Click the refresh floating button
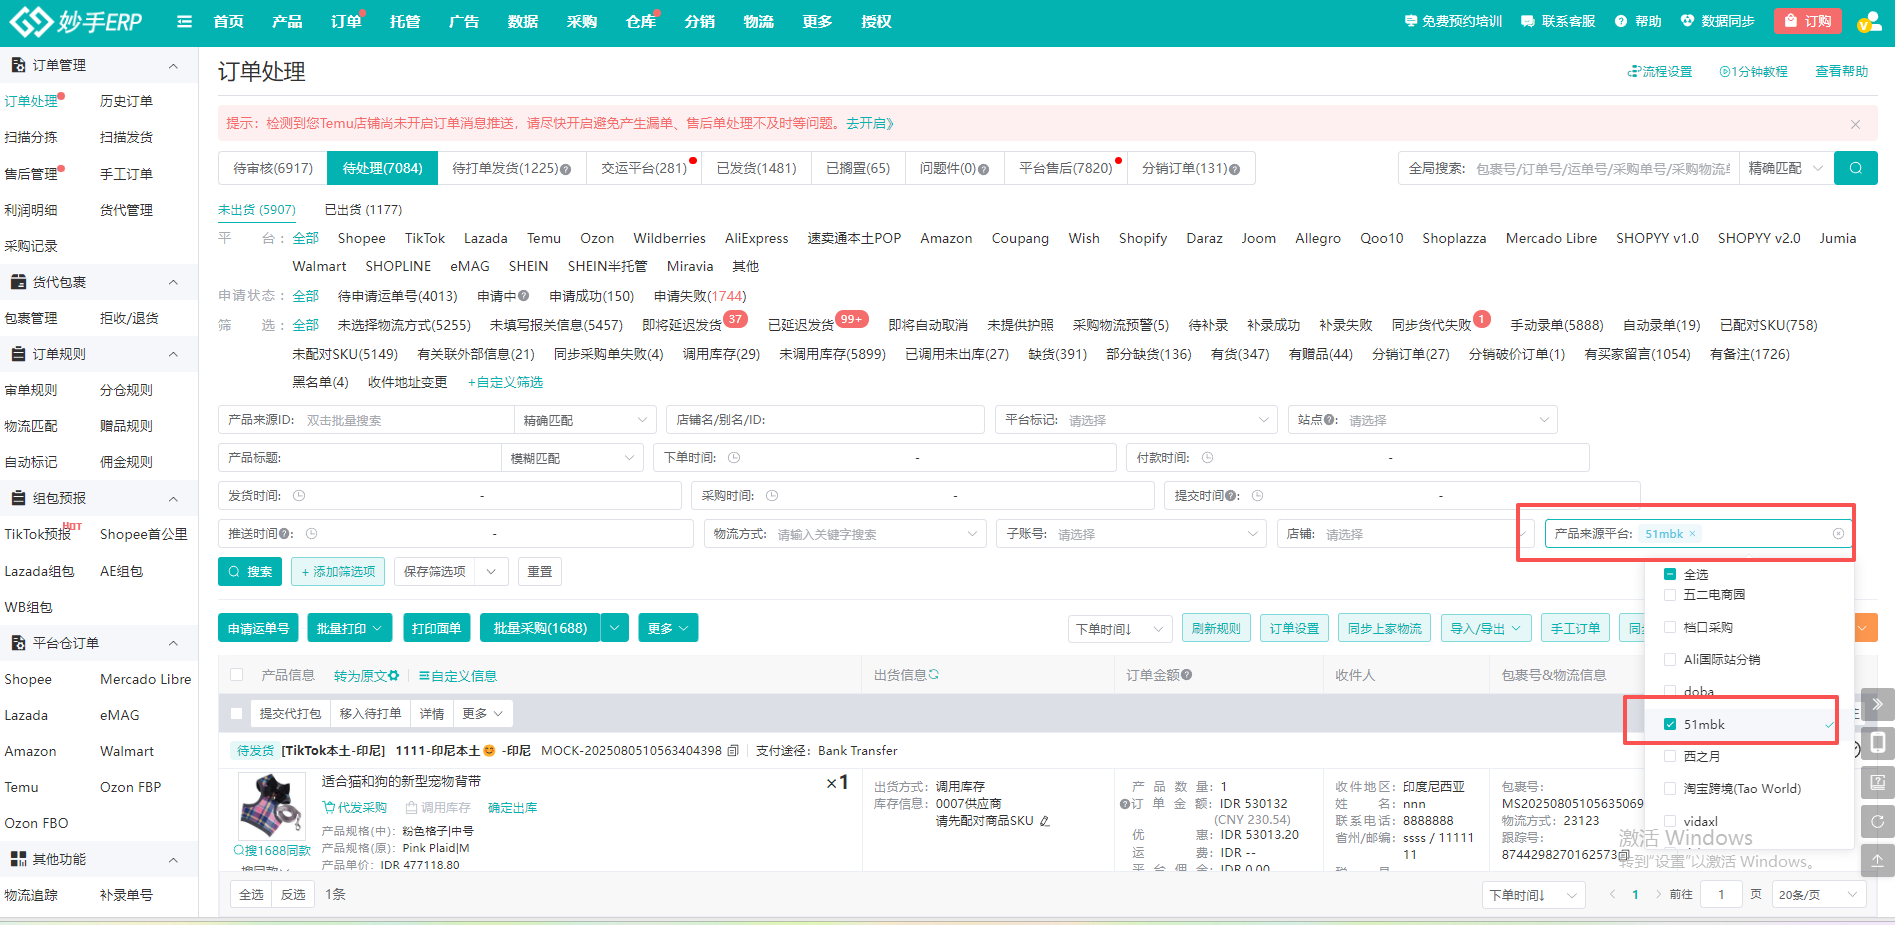Viewport: 1895px width, 925px height. tap(1877, 821)
